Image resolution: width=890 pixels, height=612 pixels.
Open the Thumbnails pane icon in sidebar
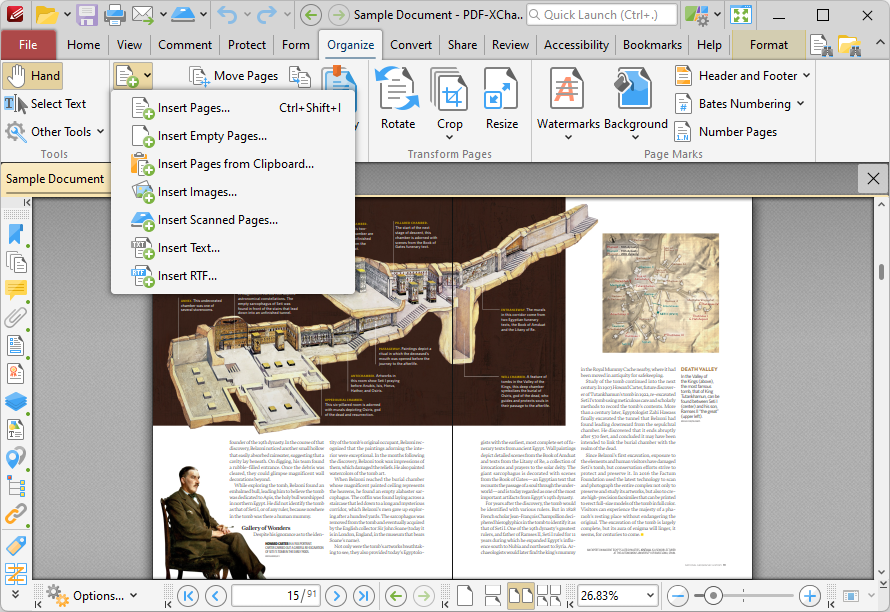coord(16,262)
